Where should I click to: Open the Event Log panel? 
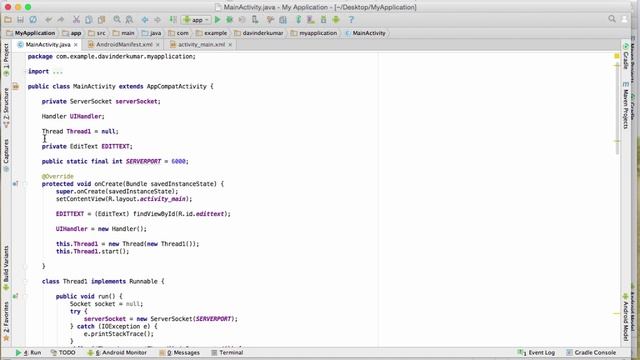[536, 352]
